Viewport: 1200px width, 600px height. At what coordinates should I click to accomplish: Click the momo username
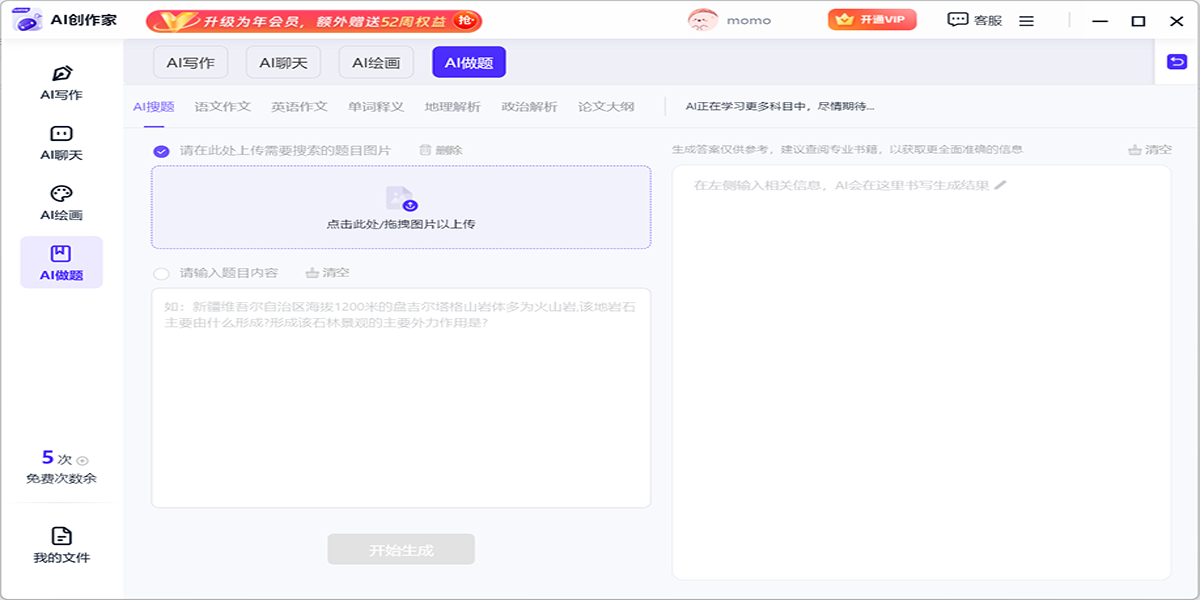(x=747, y=20)
